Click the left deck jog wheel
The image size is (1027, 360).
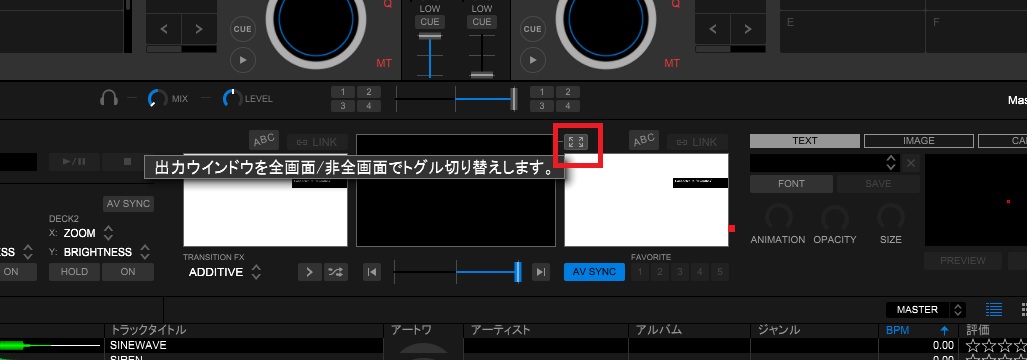[x=315, y=21]
